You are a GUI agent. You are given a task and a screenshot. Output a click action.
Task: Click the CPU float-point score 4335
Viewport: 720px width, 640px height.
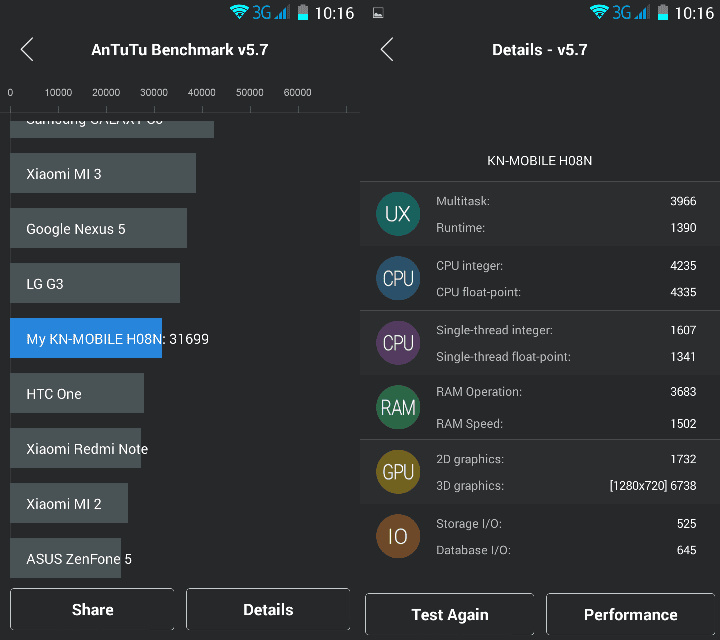(683, 292)
